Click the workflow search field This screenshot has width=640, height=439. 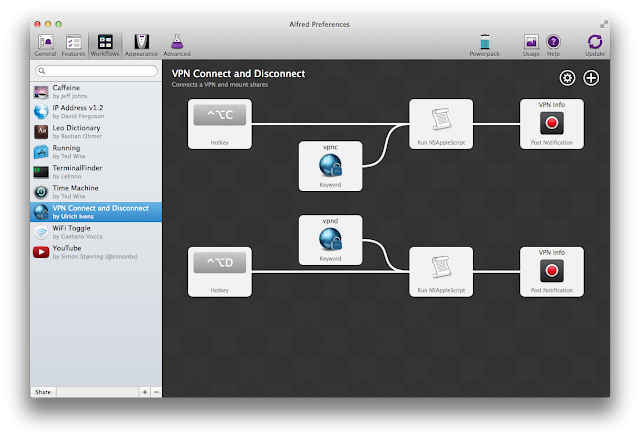click(x=96, y=71)
